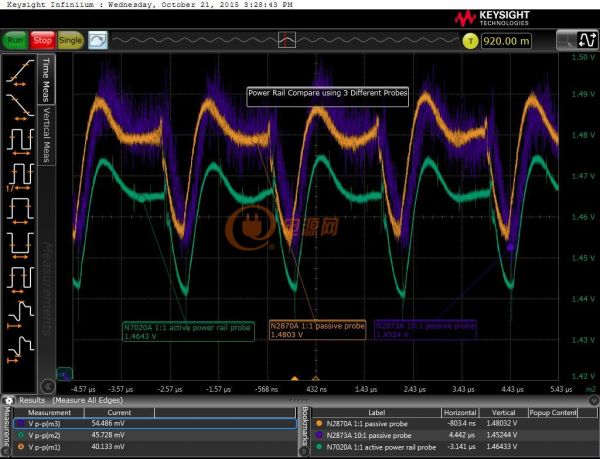Click the hollow orange time reference marker
Screen dimensions: 600x459
click(x=315, y=379)
